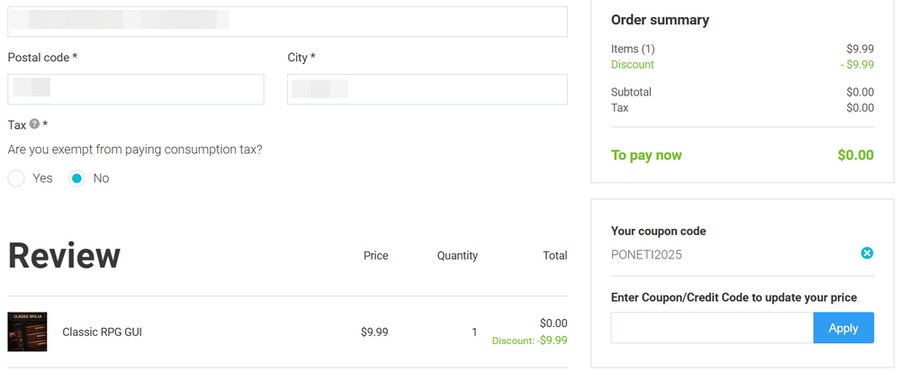Click the PONETI2025 coupon text
The height and width of the screenshot is (373, 900).
pos(646,255)
